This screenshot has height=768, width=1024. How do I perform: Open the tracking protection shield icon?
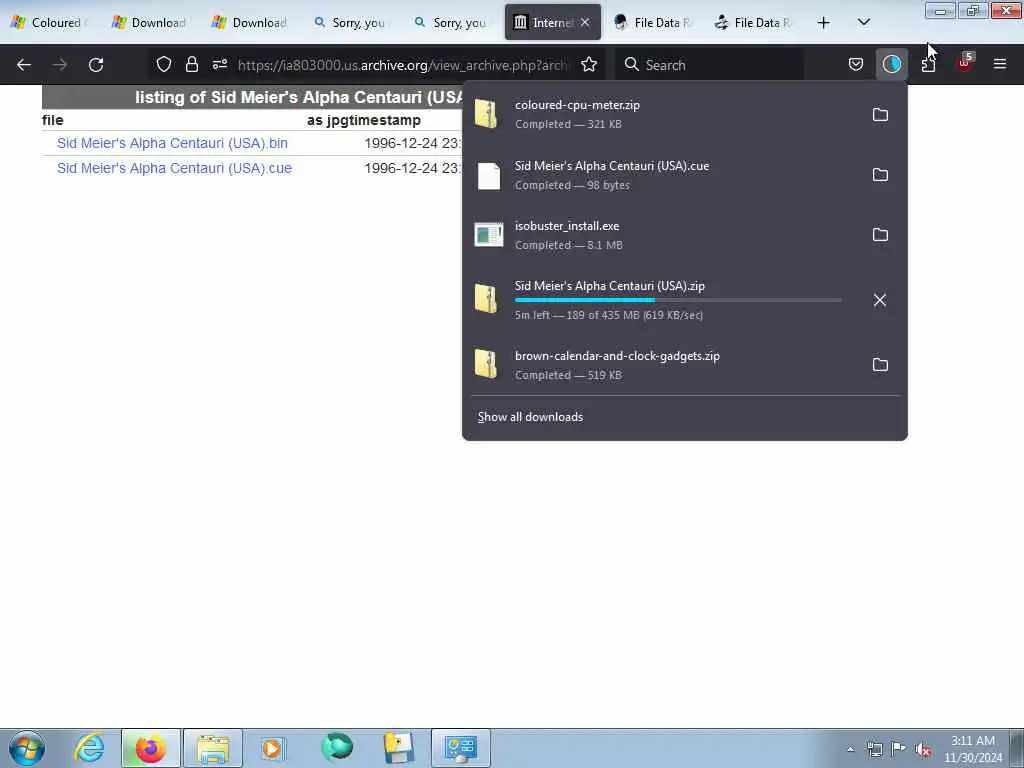[164, 64]
